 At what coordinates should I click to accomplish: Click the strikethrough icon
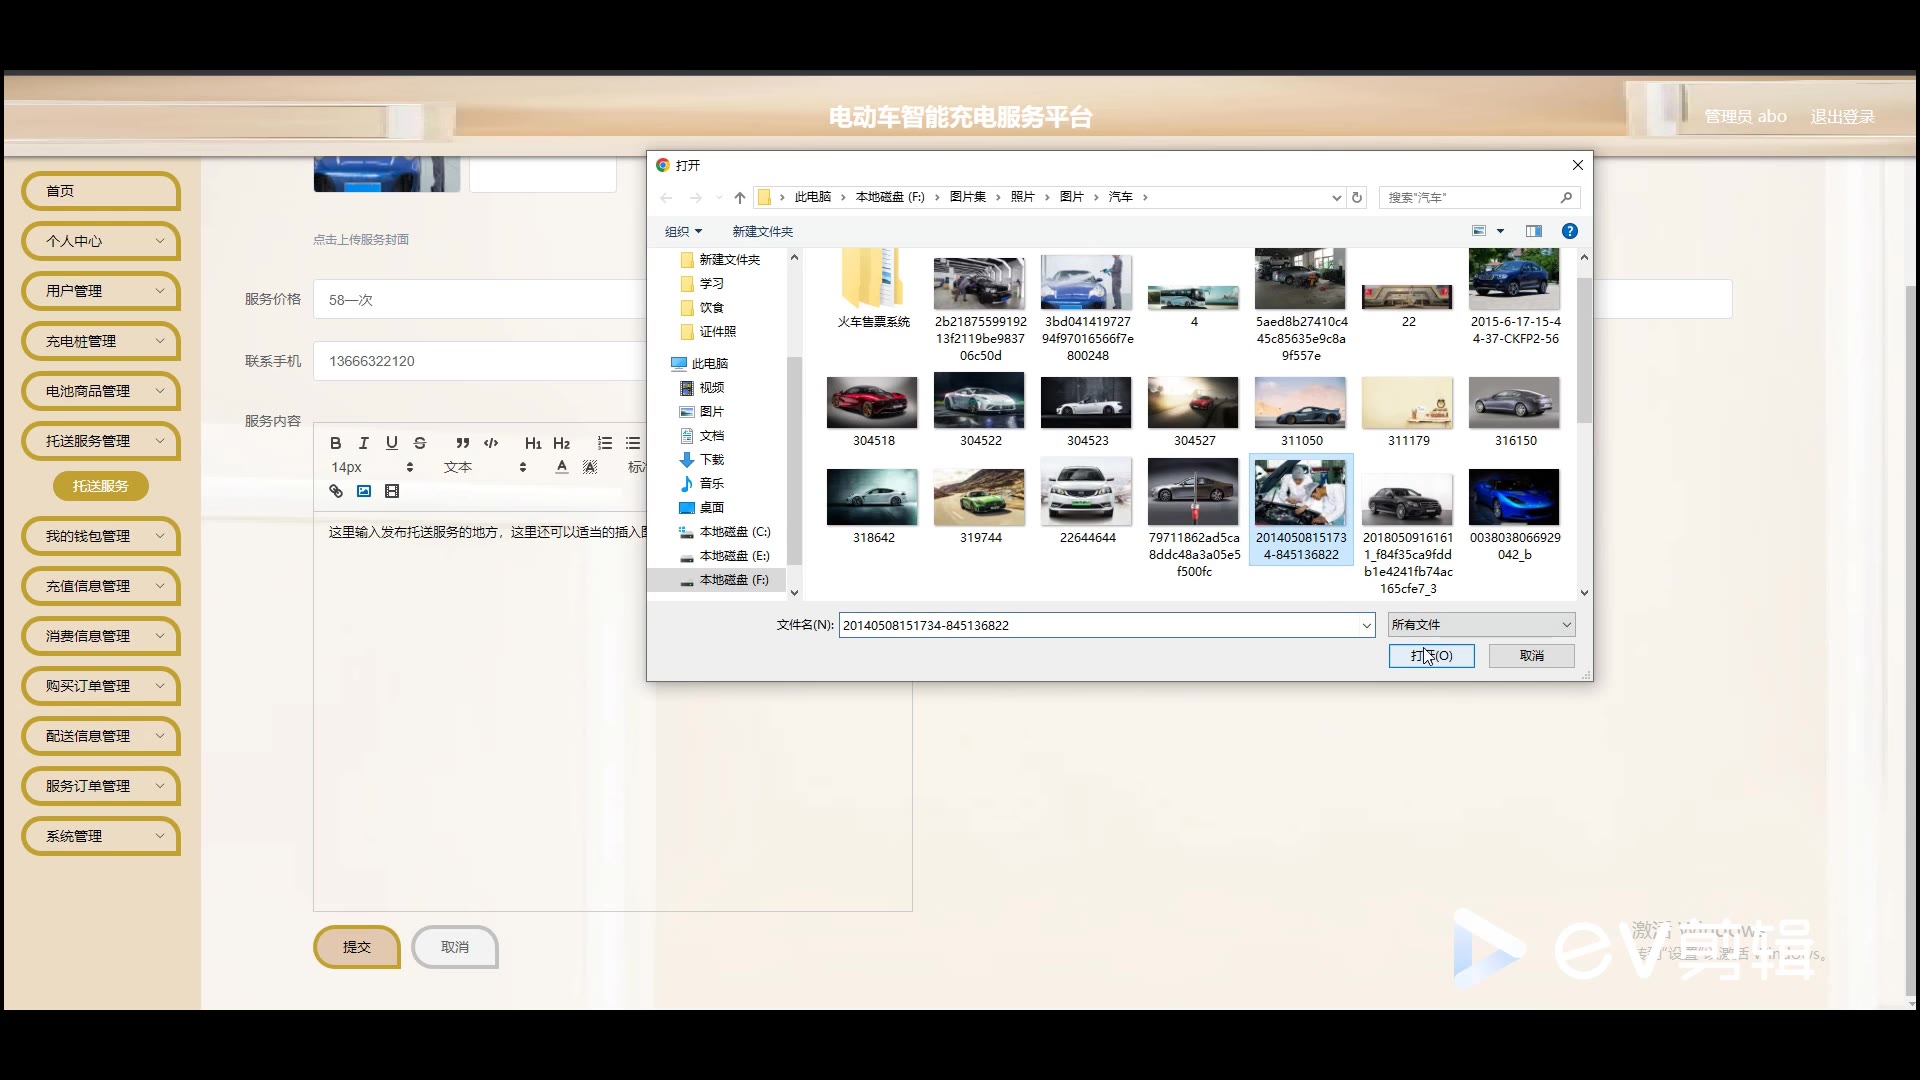pos(420,443)
